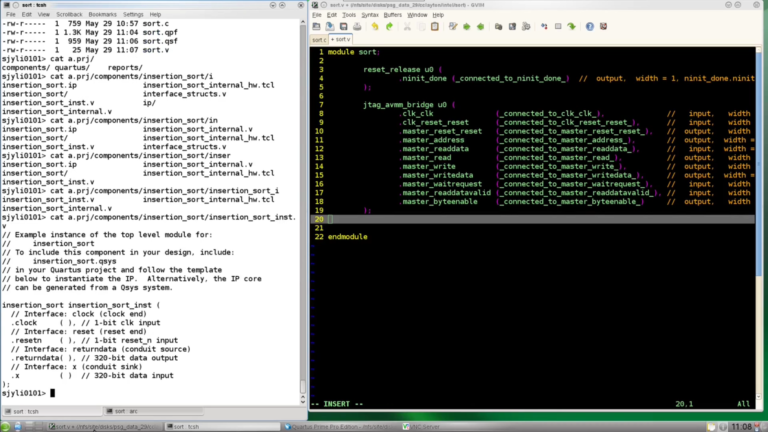
Task: Click the '20,1' cursor position in GVim status
Action: coord(684,404)
